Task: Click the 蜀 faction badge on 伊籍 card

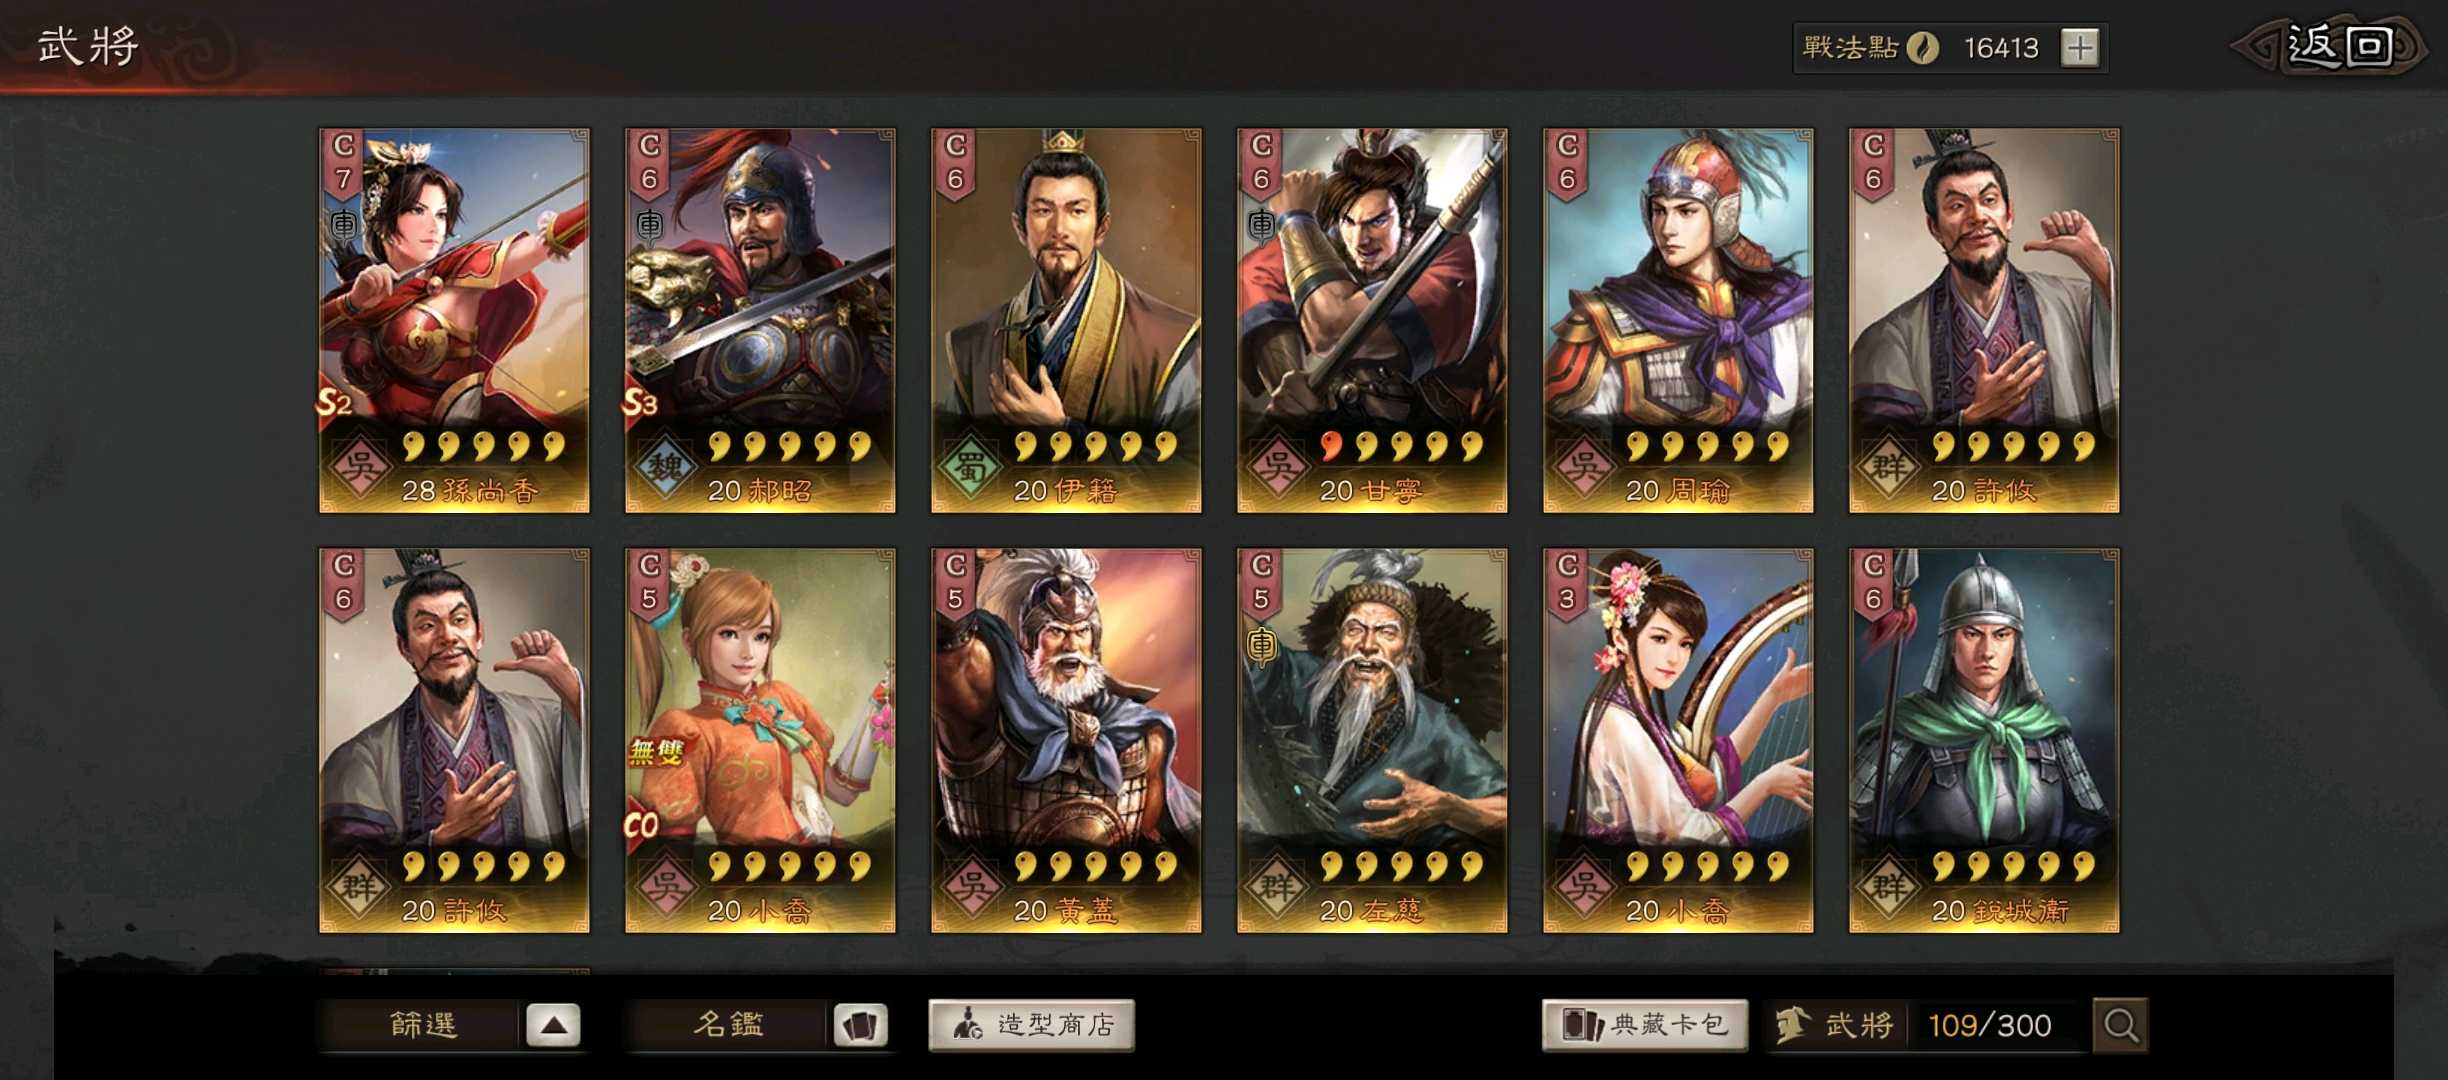Action: point(971,468)
